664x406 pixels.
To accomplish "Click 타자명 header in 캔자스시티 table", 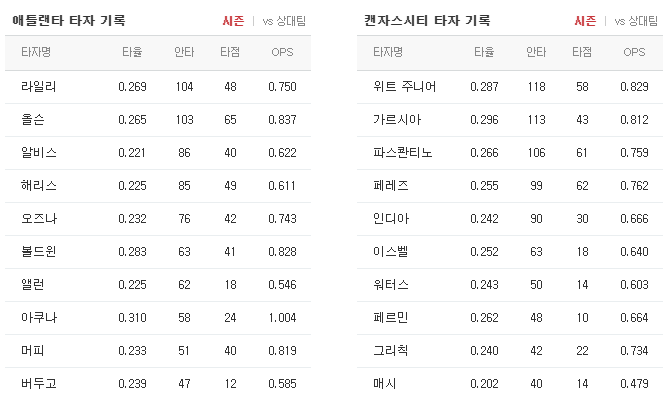I will [388, 52].
